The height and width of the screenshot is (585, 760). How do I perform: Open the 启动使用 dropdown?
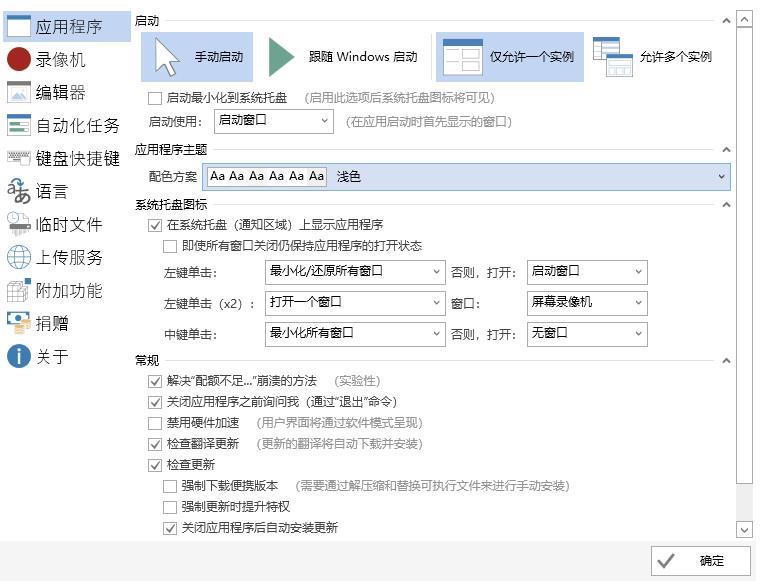[x=273, y=122]
